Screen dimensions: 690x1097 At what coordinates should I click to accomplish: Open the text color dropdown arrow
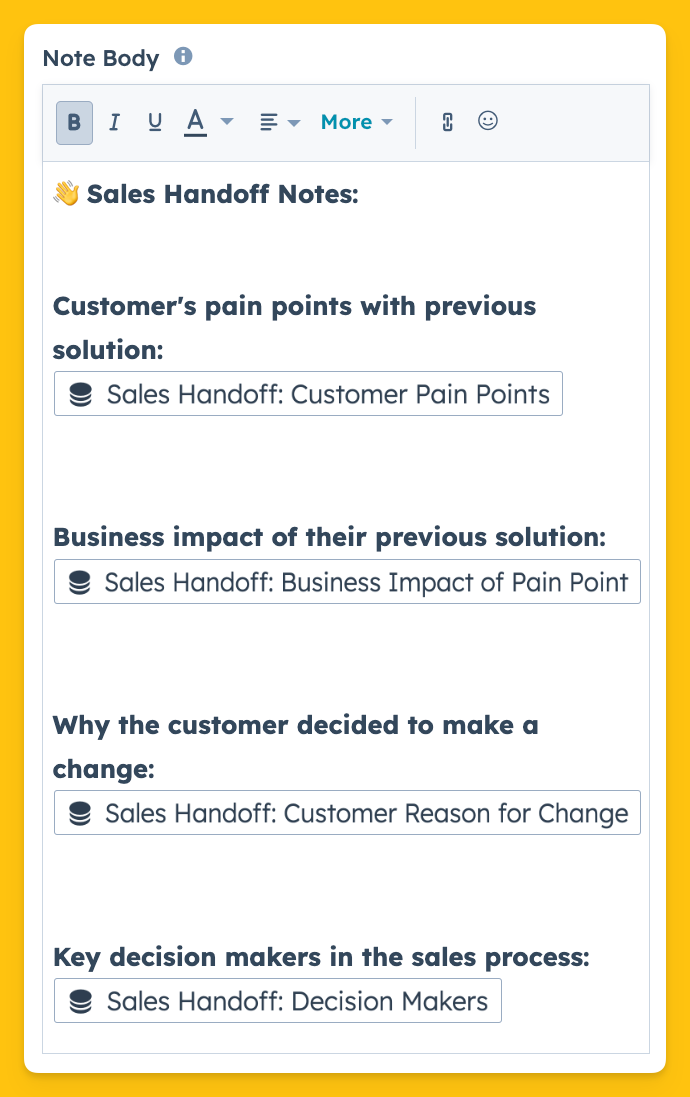(227, 122)
